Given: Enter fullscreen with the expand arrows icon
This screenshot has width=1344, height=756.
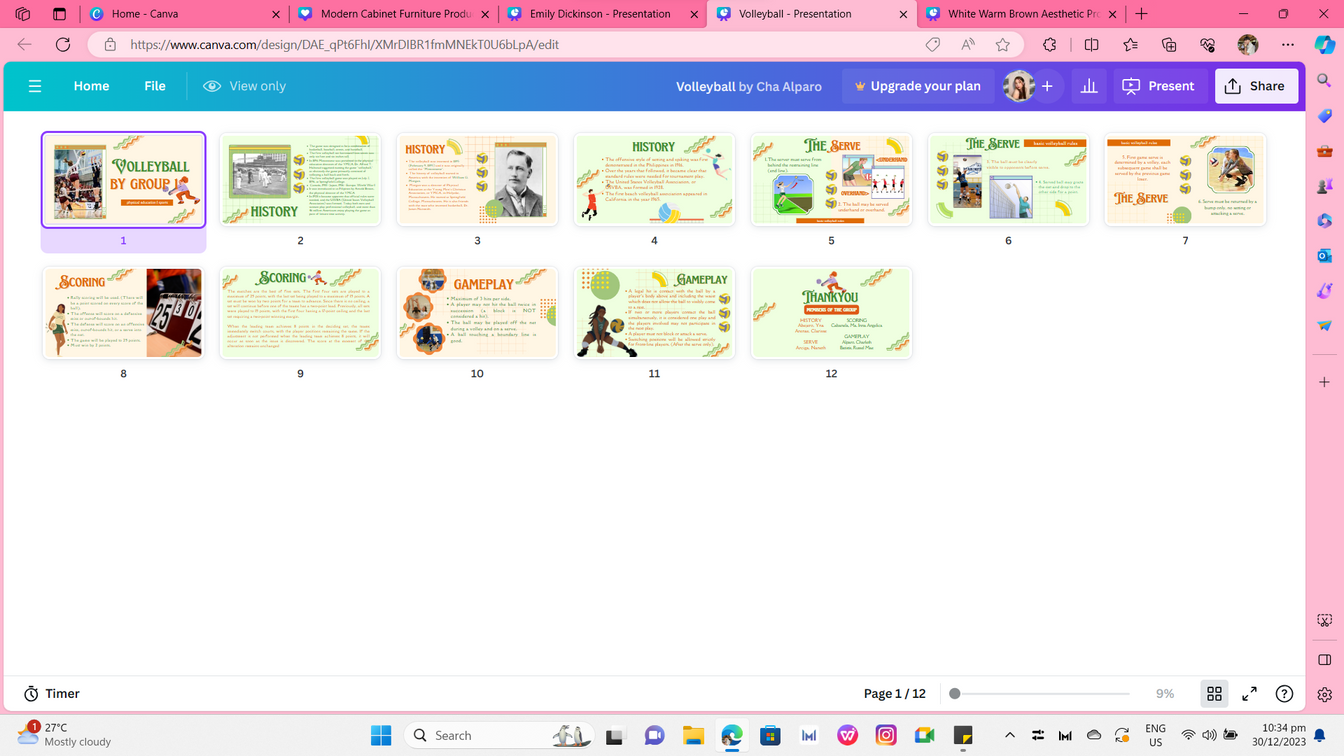Looking at the screenshot, I should tap(1249, 693).
